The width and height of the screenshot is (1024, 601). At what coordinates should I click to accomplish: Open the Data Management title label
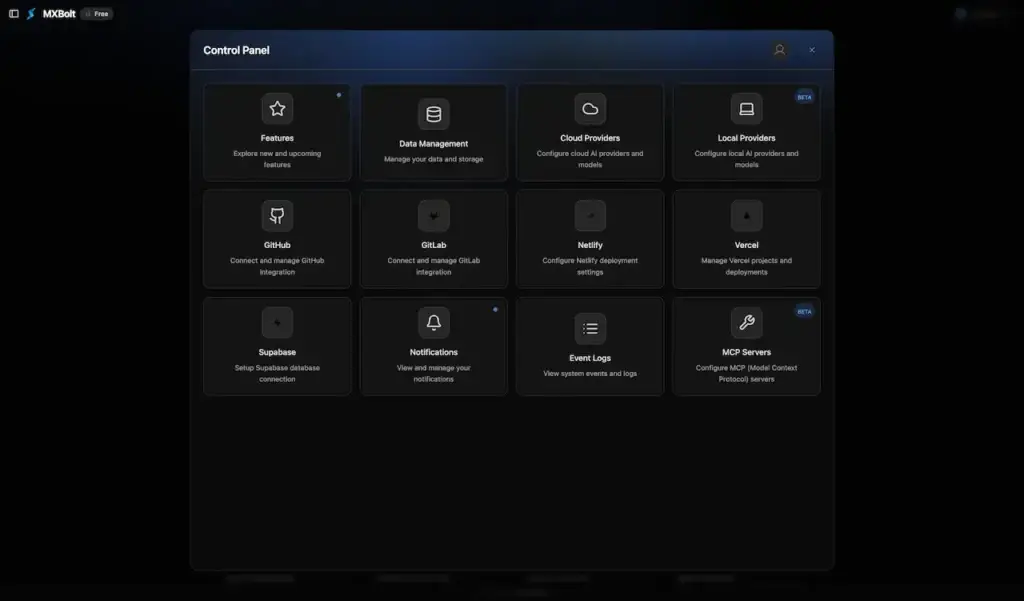click(x=434, y=144)
